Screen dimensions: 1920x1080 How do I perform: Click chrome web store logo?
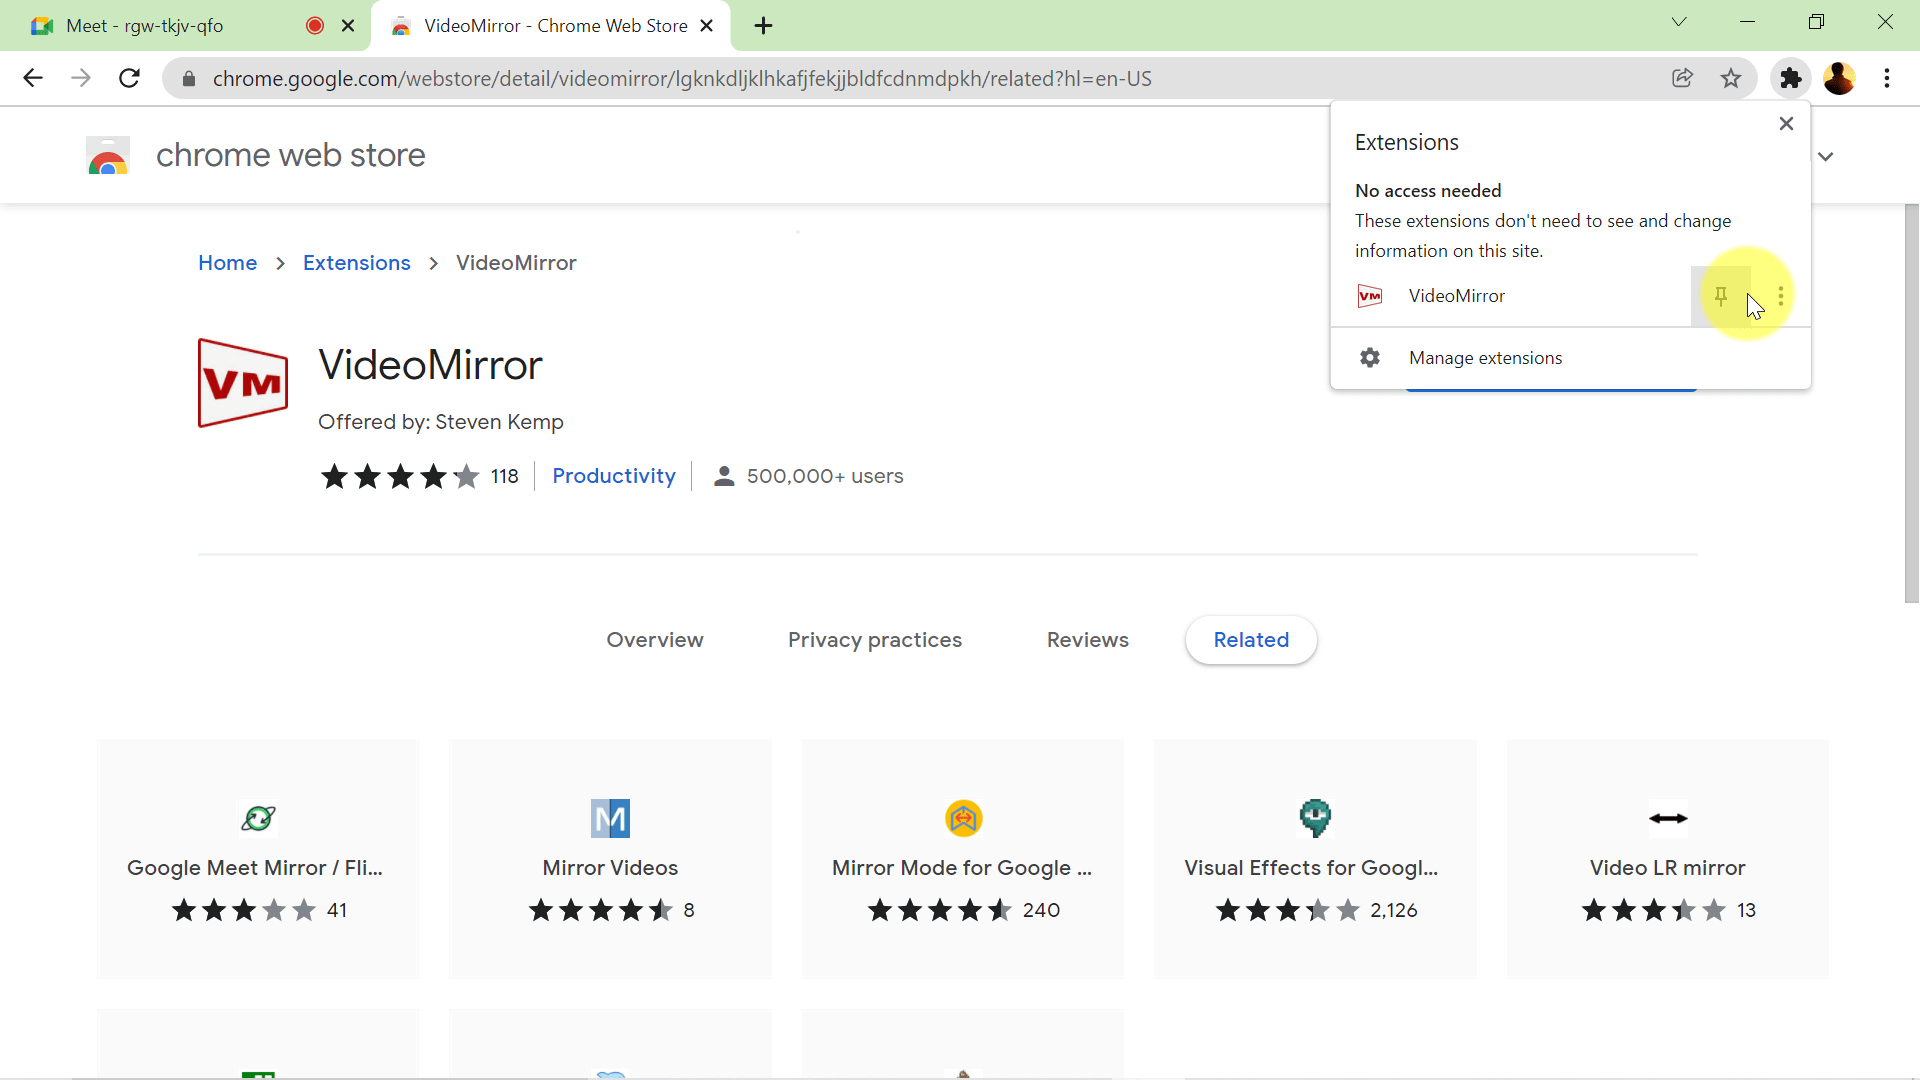108,155
